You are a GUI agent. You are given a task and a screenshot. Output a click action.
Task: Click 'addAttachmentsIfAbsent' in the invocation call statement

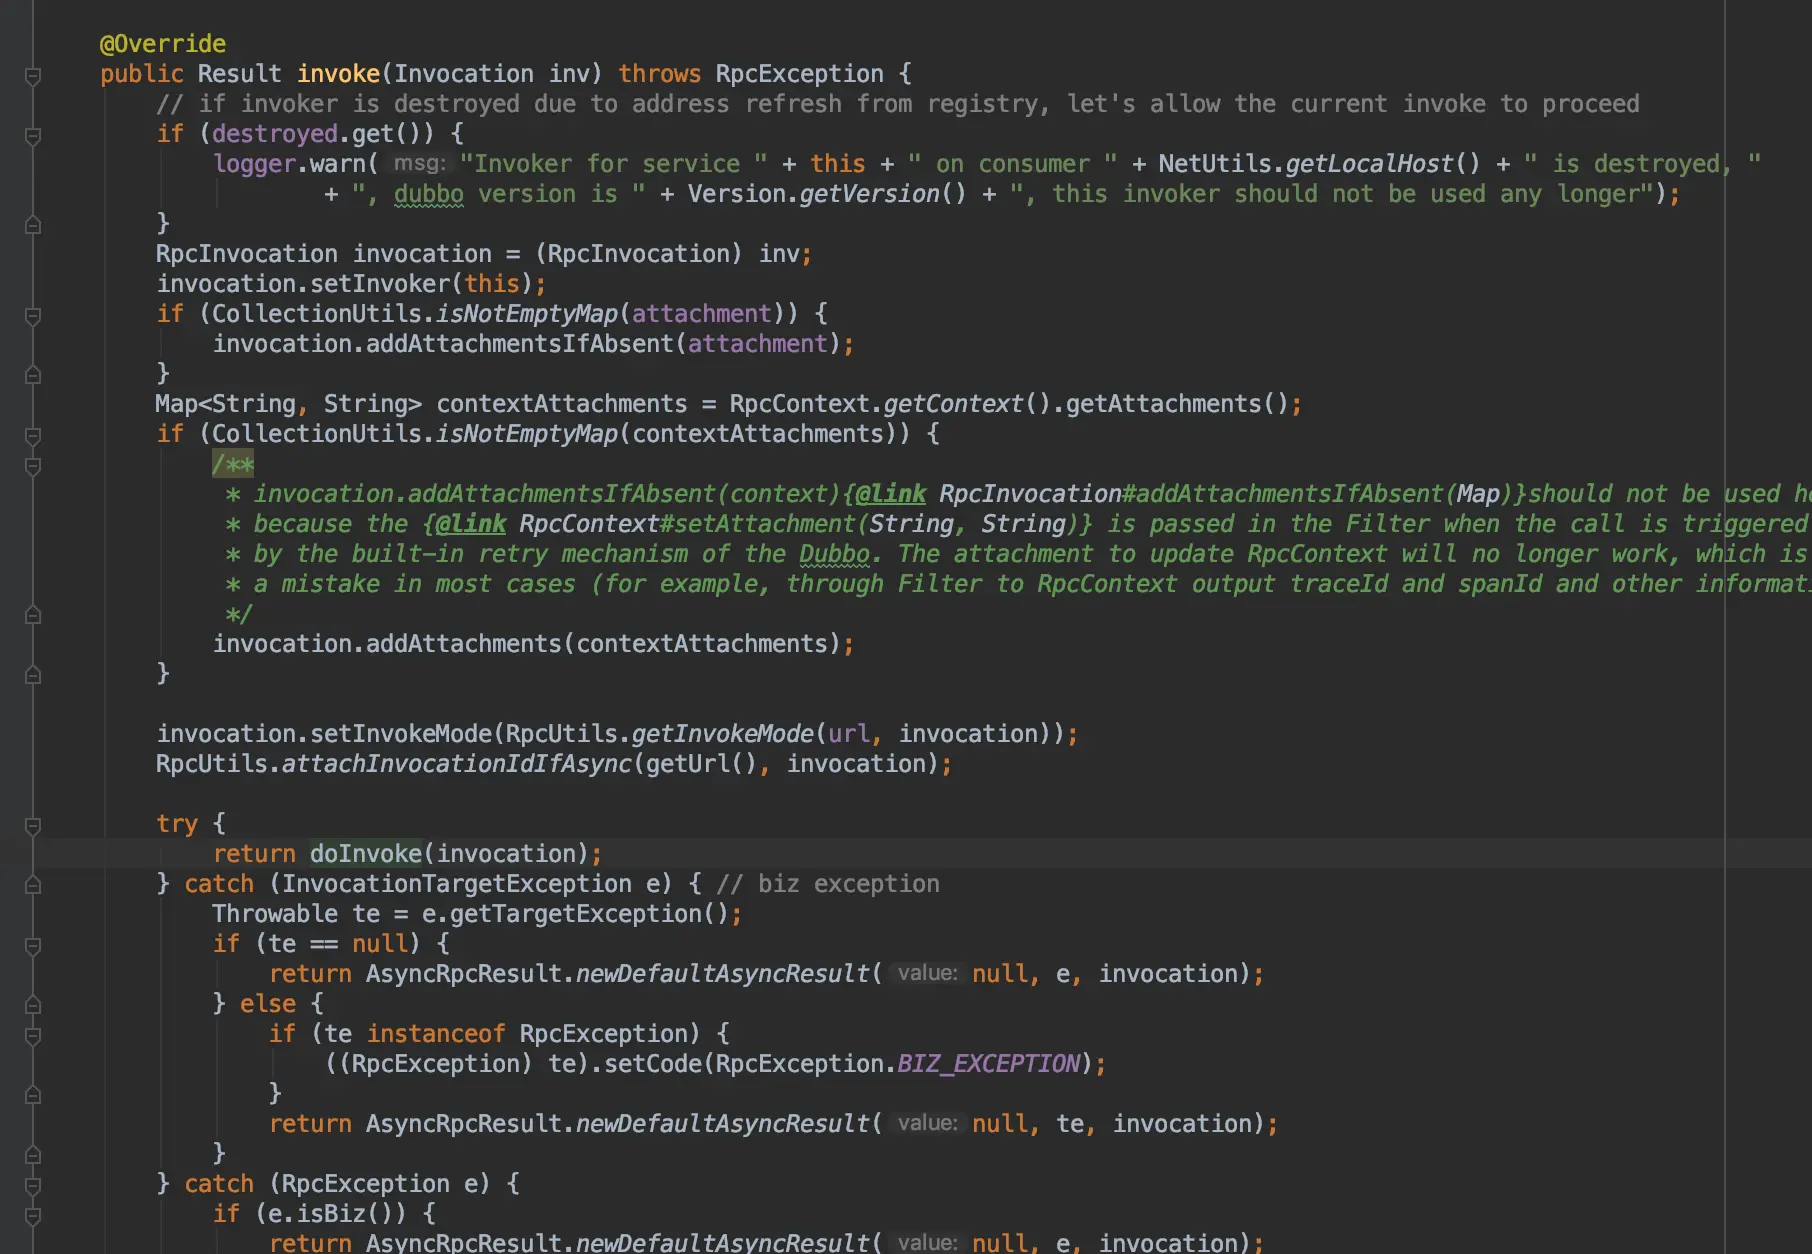coord(519,344)
